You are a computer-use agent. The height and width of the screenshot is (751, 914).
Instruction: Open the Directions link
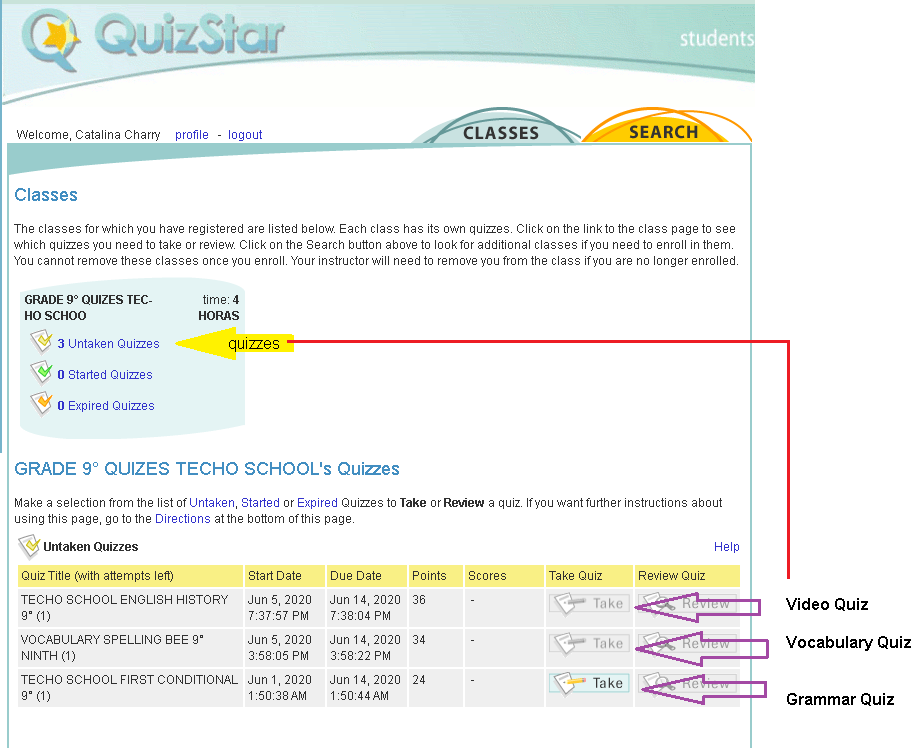click(182, 519)
